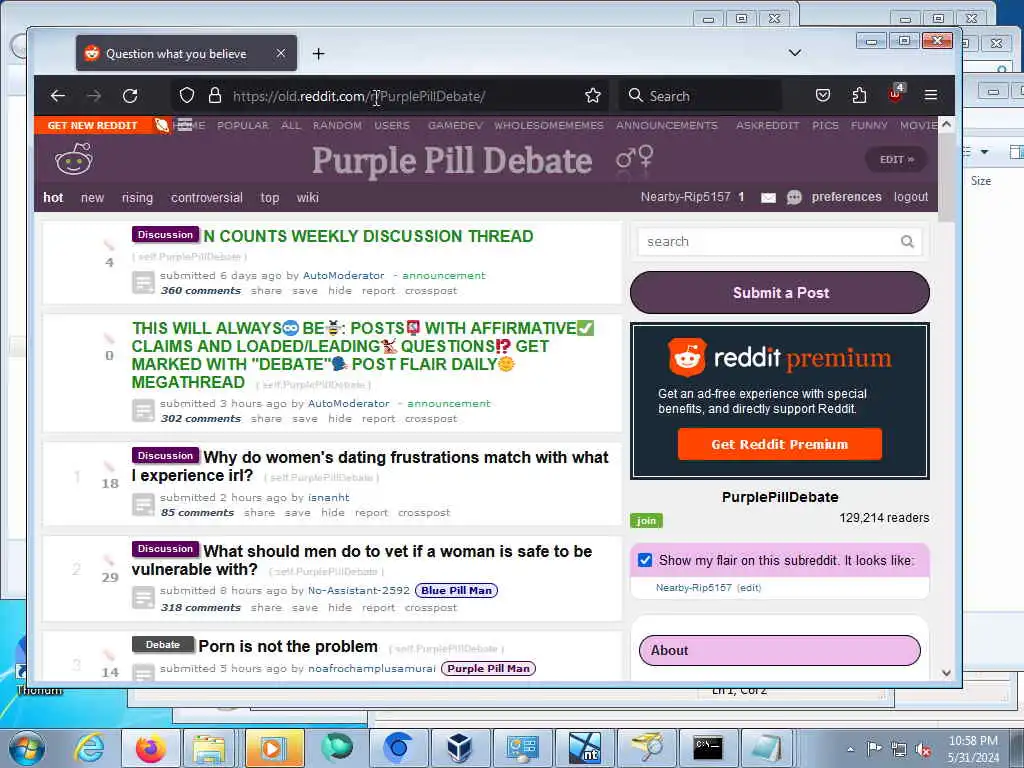Select the 'rising' sorting tab

[137, 197]
